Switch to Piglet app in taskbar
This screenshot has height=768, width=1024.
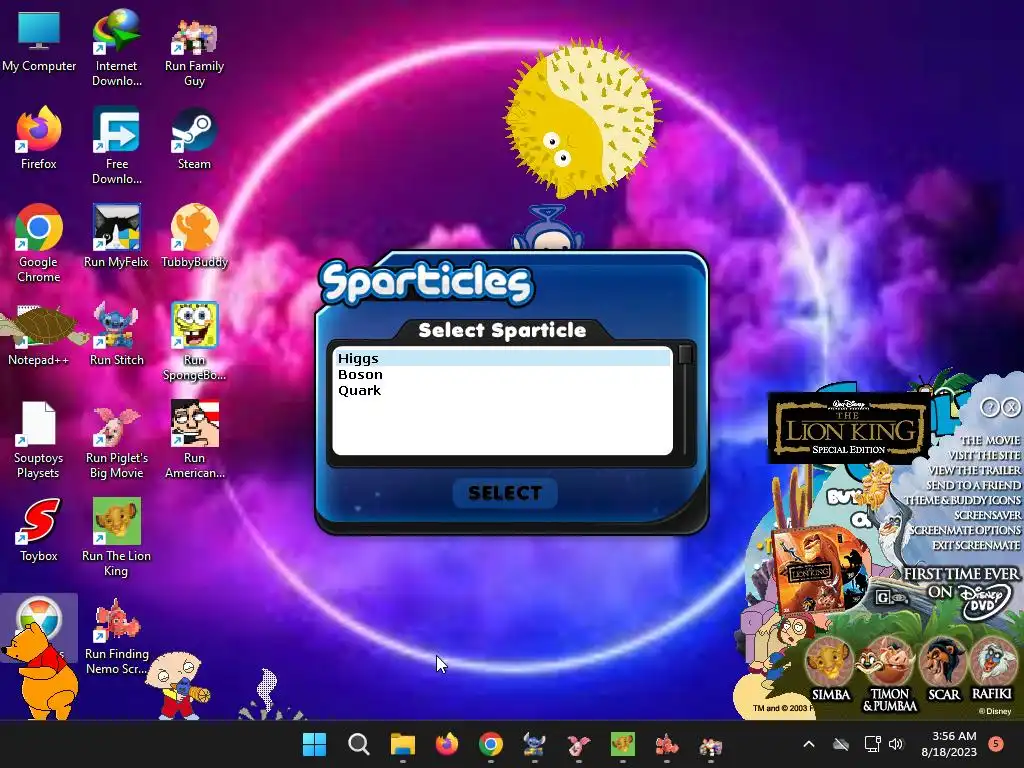(x=579, y=744)
